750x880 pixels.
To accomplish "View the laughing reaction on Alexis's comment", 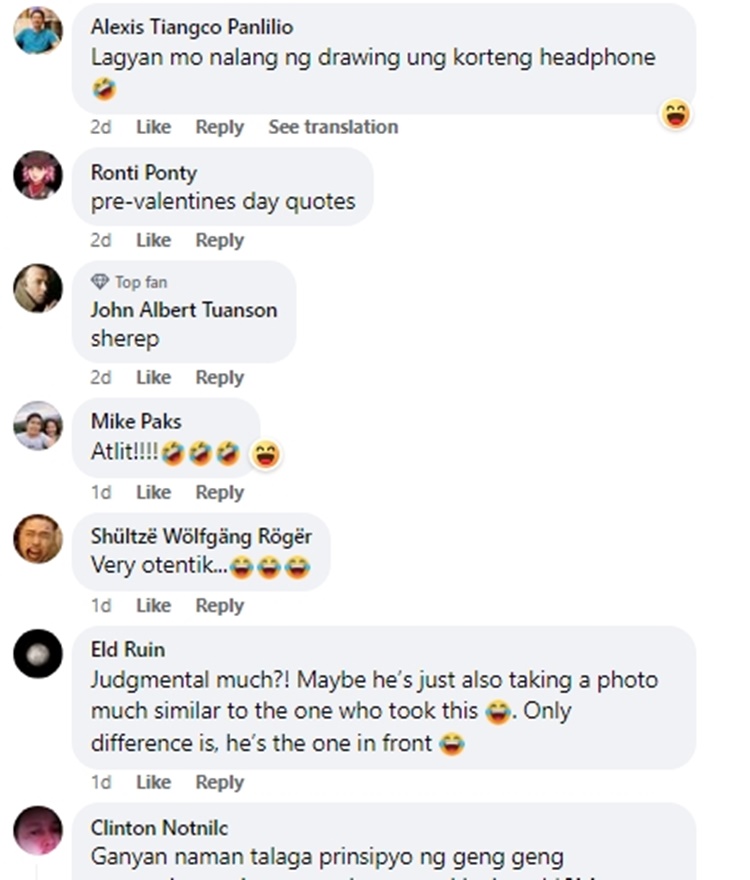I will pyautogui.click(x=677, y=115).
